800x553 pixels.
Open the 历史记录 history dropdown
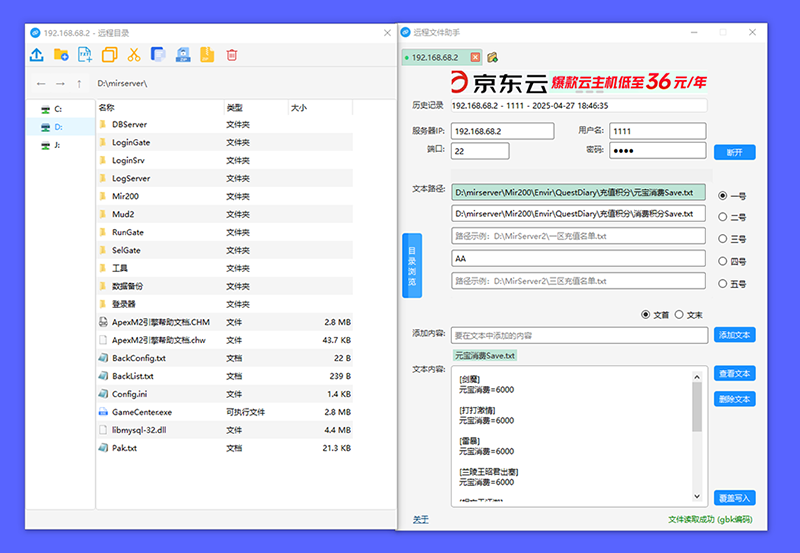pos(578,105)
